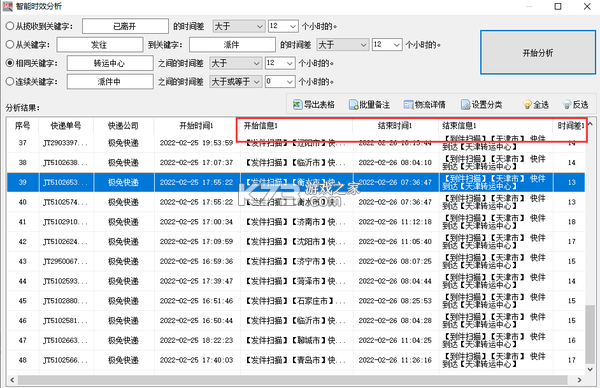Select highlighted row 39 JT5102653
The height and width of the screenshot is (388, 600).
click(x=65, y=182)
